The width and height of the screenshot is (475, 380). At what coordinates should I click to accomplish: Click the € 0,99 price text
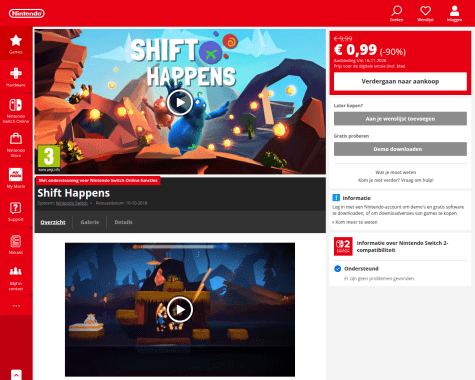355,50
